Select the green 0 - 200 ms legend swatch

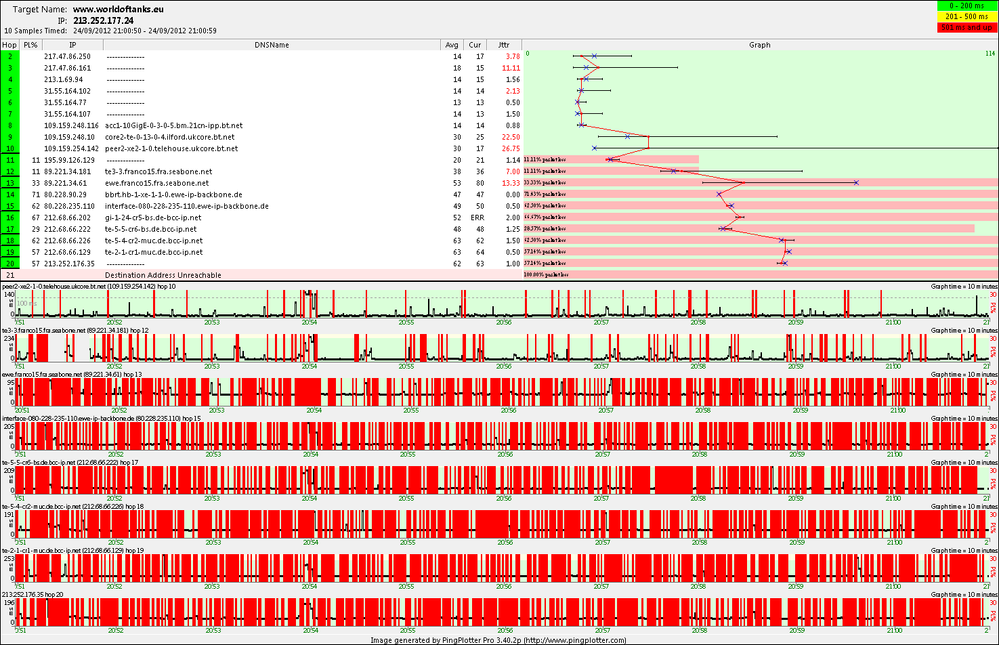click(x=967, y=6)
